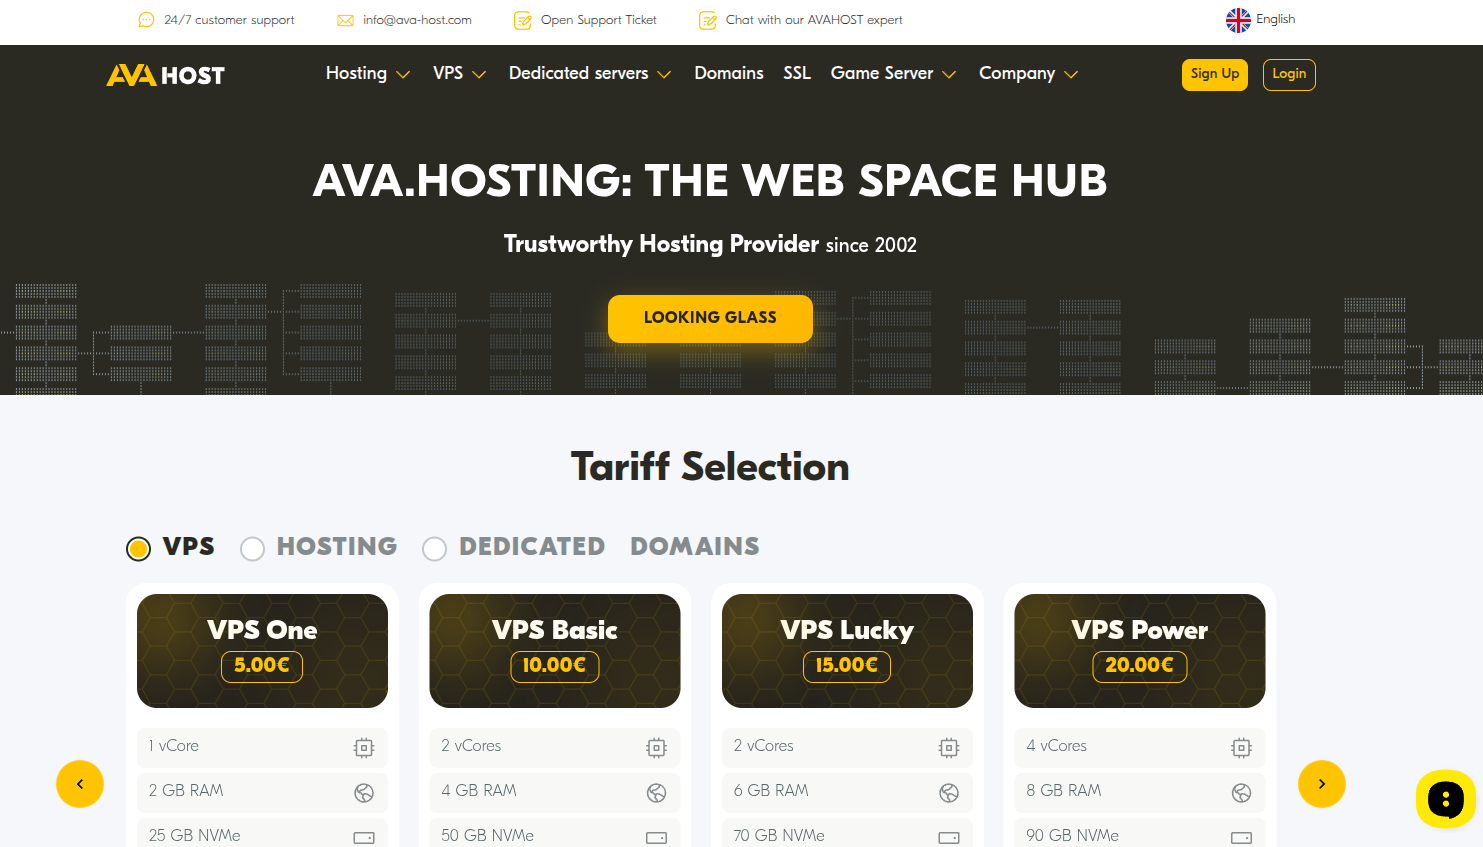The width and height of the screenshot is (1483, 847).
Task: Click the Login button
Action: pyautogui.click(x=1288, y=75)
